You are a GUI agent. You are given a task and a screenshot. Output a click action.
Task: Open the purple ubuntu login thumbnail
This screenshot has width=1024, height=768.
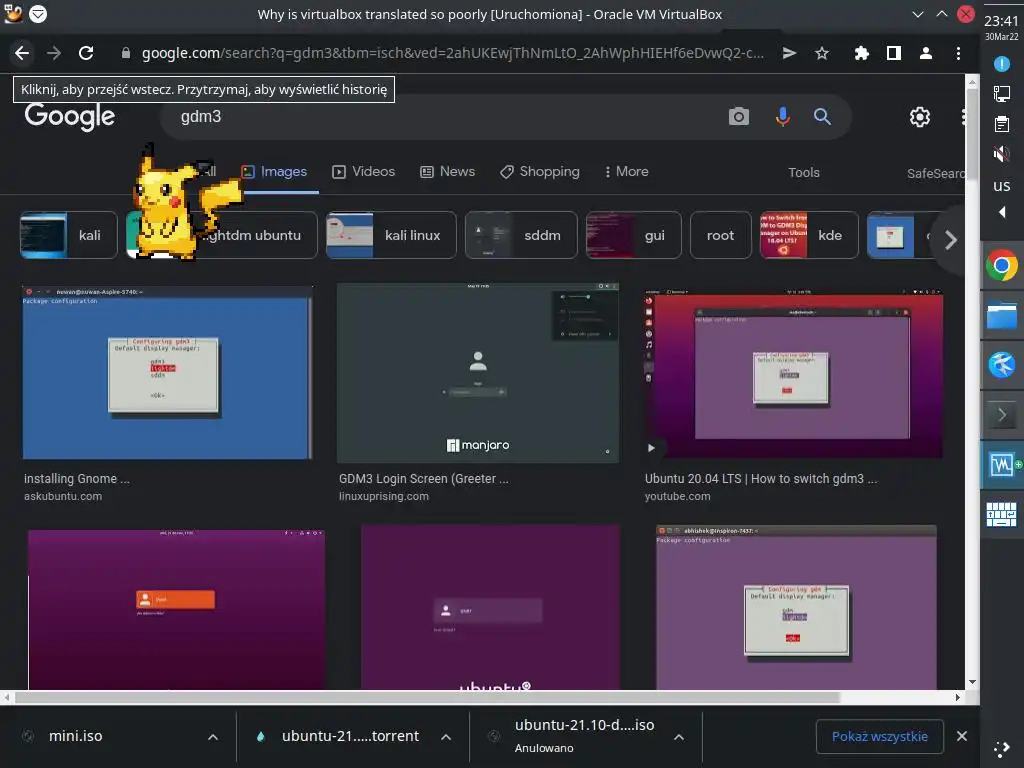(x=490, y=607)
